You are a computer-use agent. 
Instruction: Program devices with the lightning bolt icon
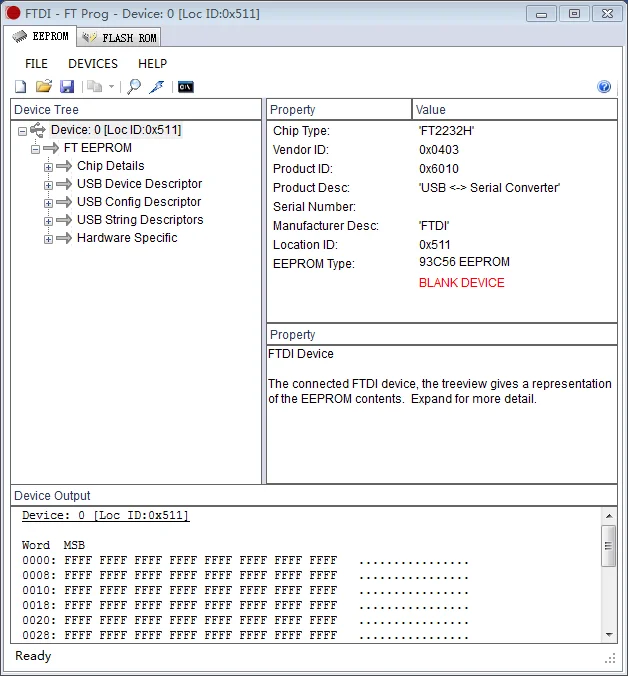coord(156,87)
